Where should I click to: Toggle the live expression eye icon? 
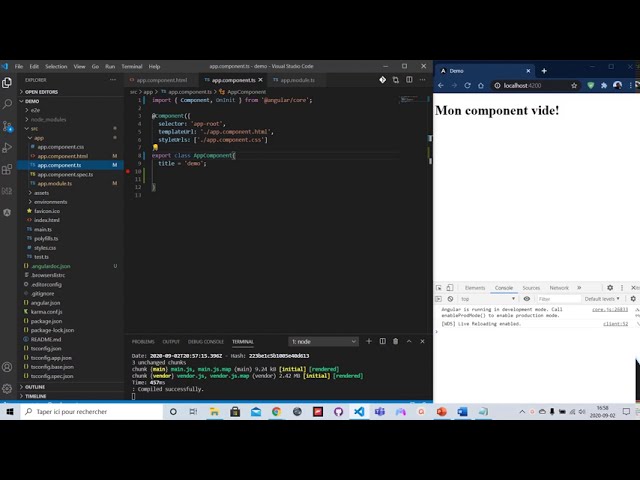pyautogui.click(x=527, y=299)
